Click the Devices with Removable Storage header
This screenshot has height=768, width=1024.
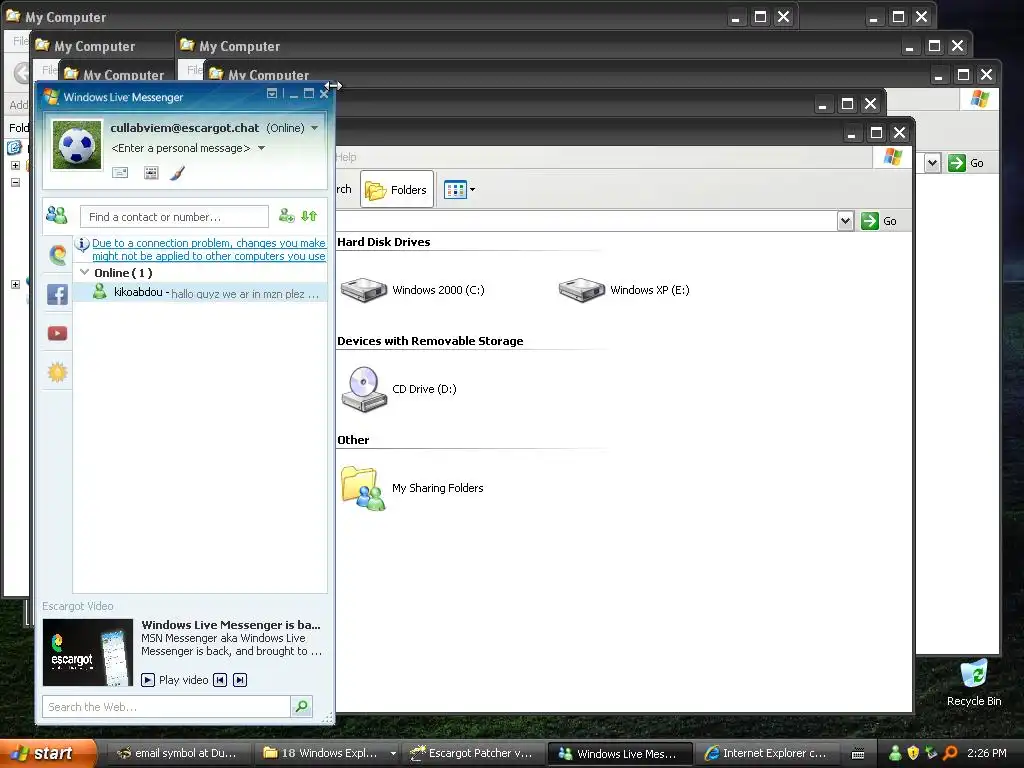[430, 341]
